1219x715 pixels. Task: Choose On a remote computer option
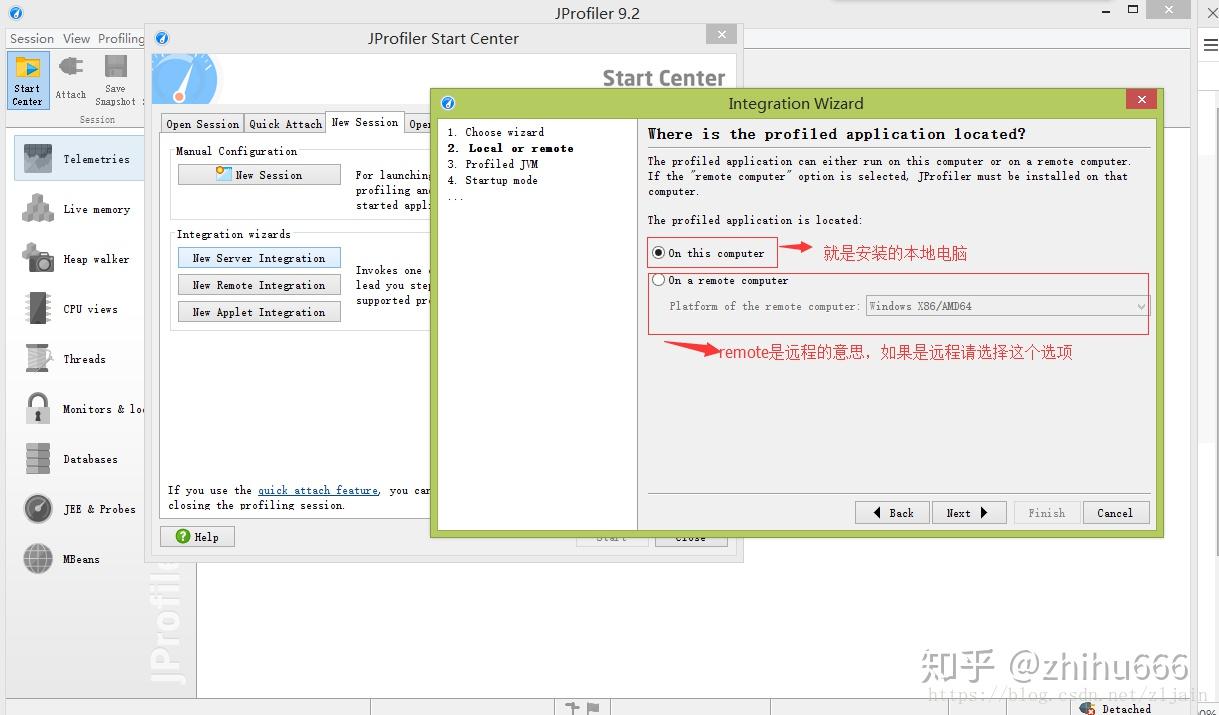pyautogui.click(x=659, y=280)
